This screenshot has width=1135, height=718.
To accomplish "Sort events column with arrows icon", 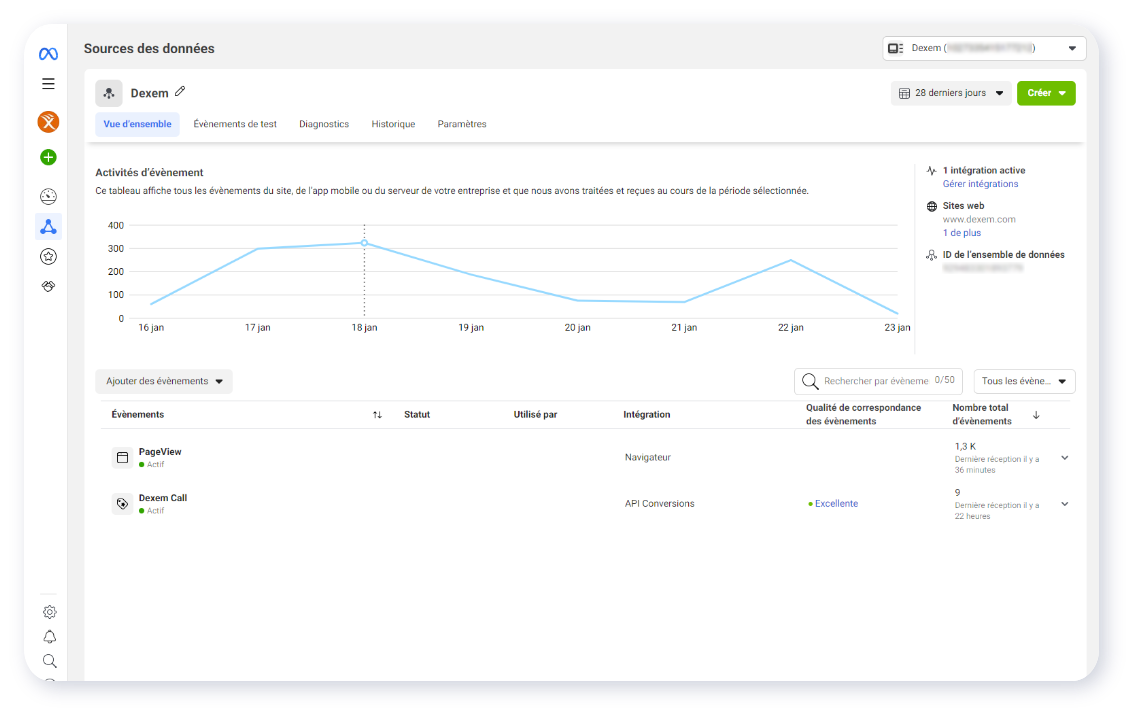I will 377,415.
